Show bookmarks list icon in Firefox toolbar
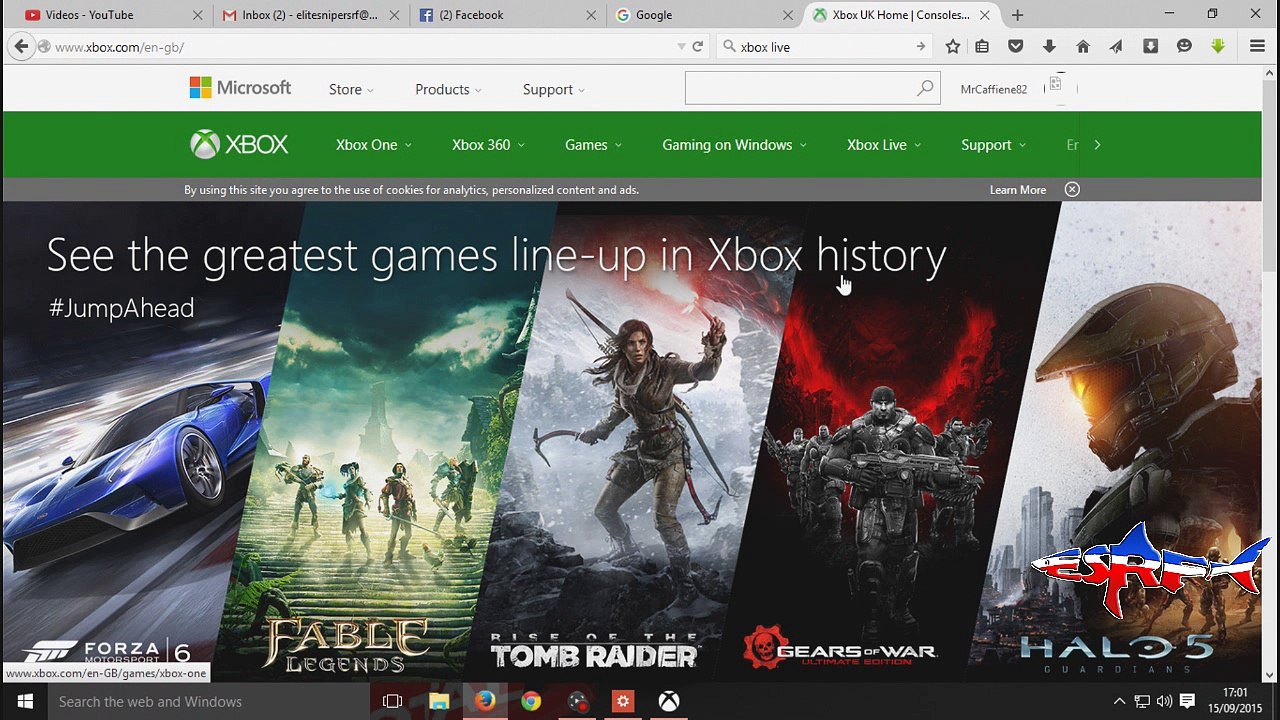This screenshot has width=1280, height=720. (x=982, y=46)
